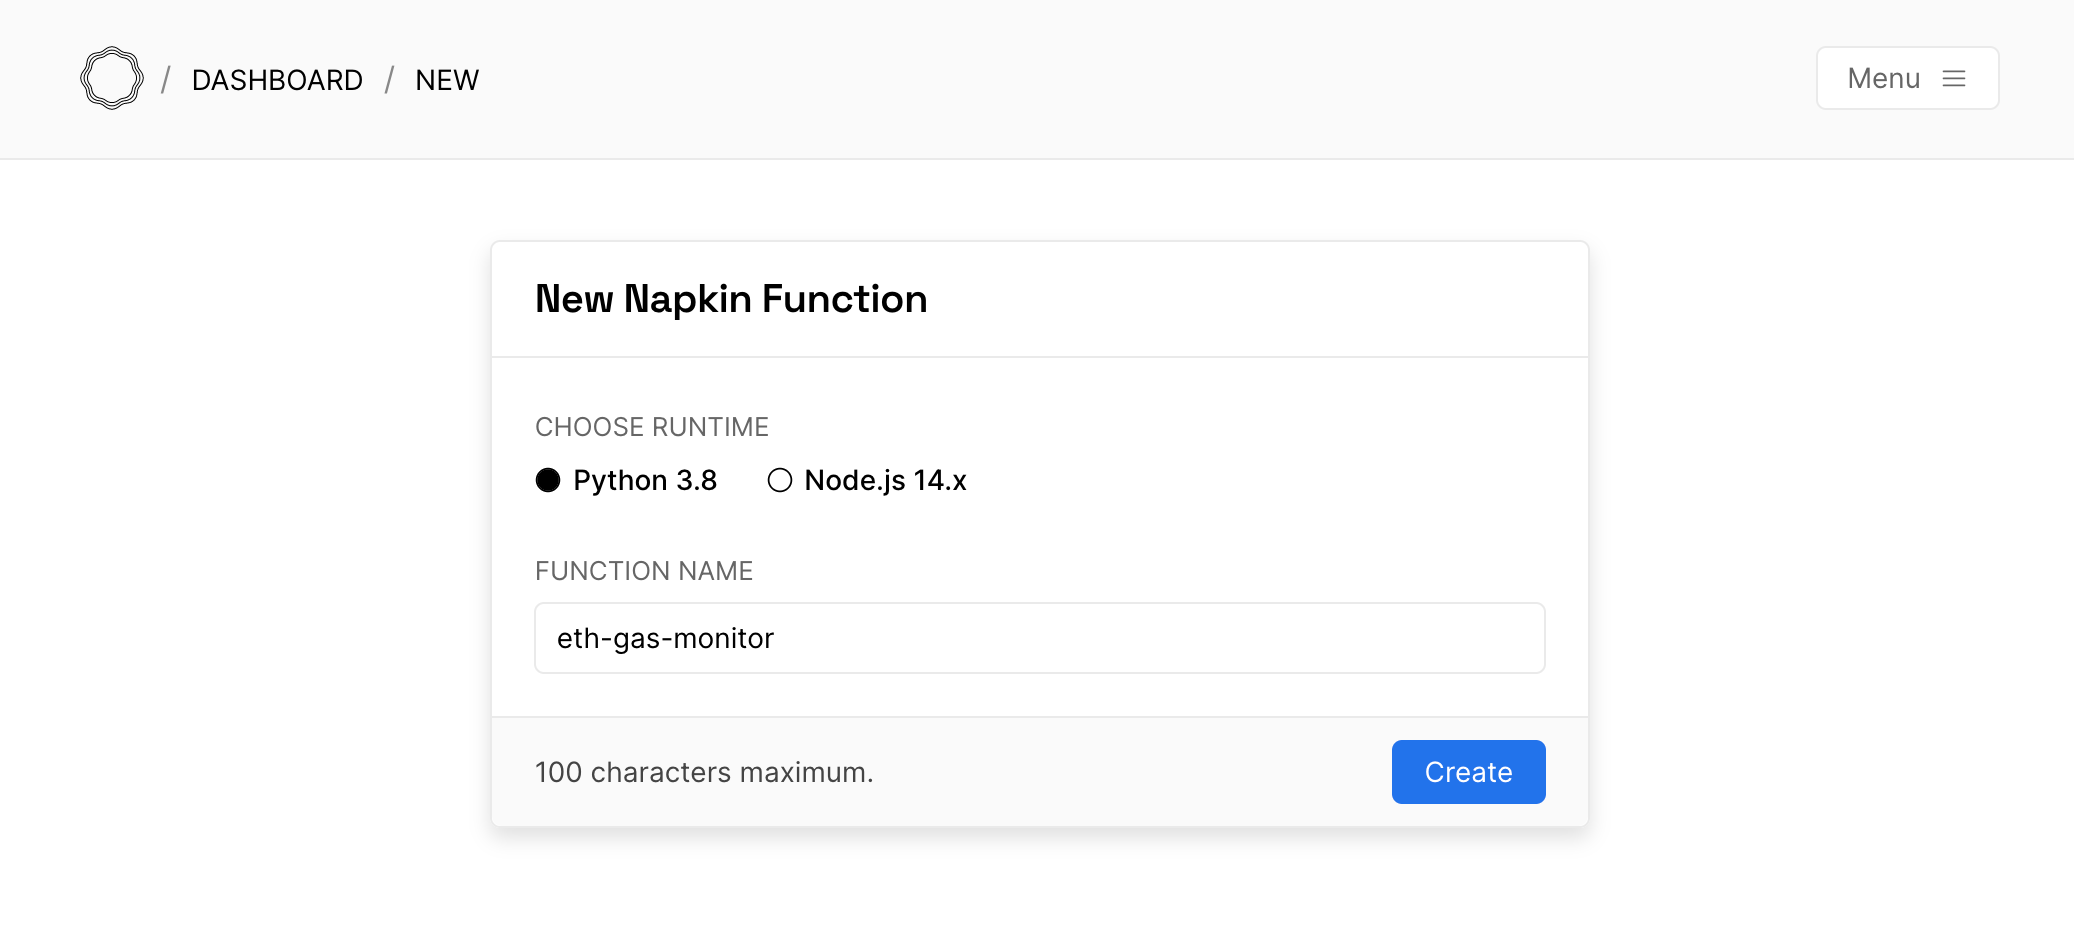Click the 100 characters maximum hint text
Image resolution: width=2074 pixels, height=942 pixels.
pos(704,772)
